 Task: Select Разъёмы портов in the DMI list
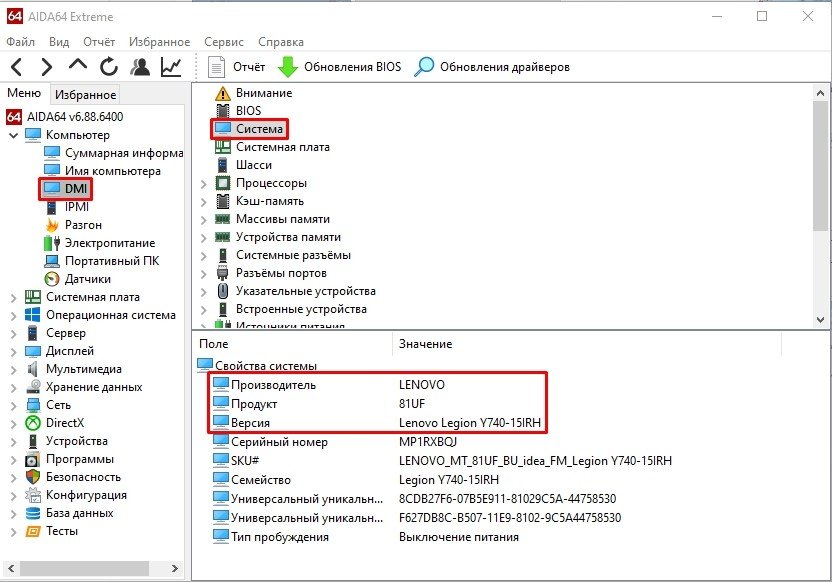click(x=271, y=273)
